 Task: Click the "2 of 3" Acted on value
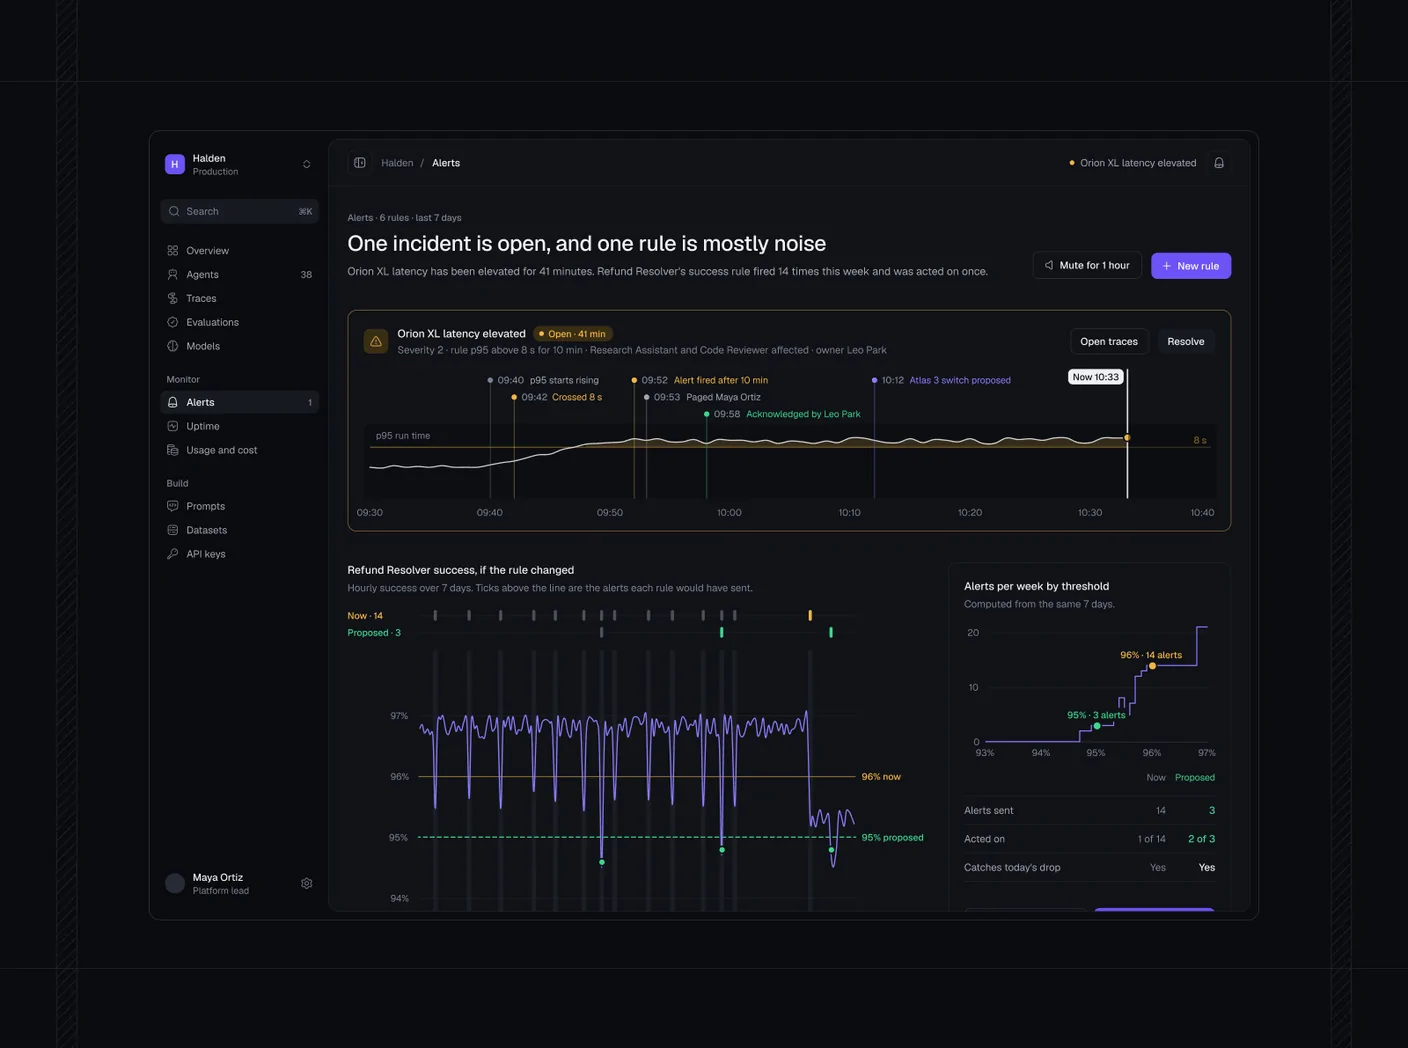(1201, 840)
